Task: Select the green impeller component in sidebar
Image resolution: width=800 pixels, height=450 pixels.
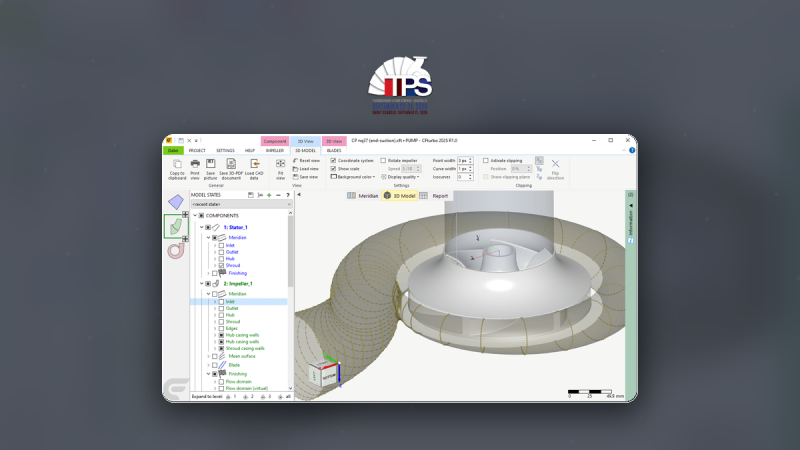Action: [x=176, y=227]
